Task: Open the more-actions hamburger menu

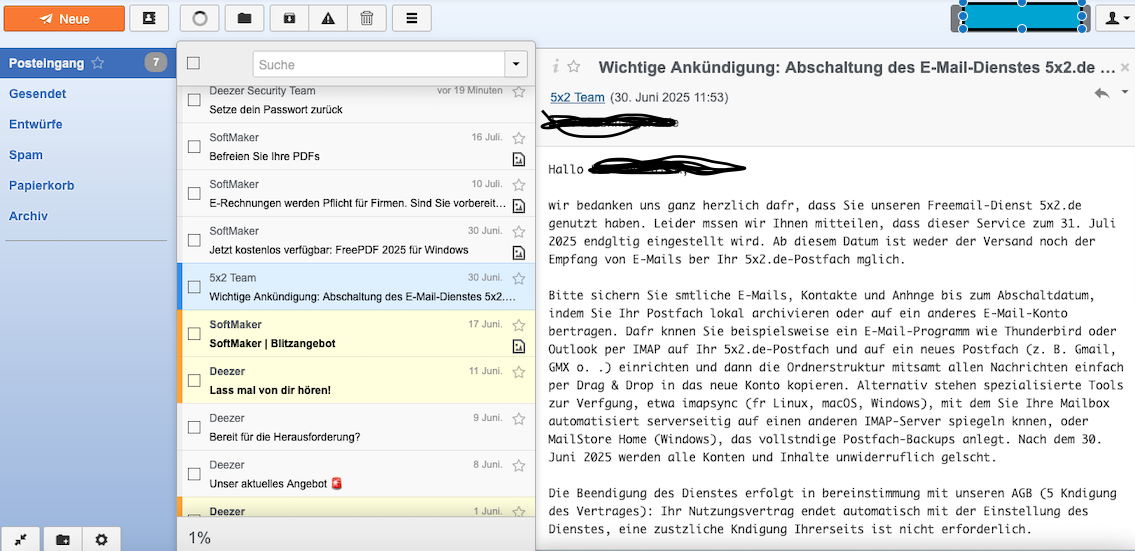Action: (412, 18)
